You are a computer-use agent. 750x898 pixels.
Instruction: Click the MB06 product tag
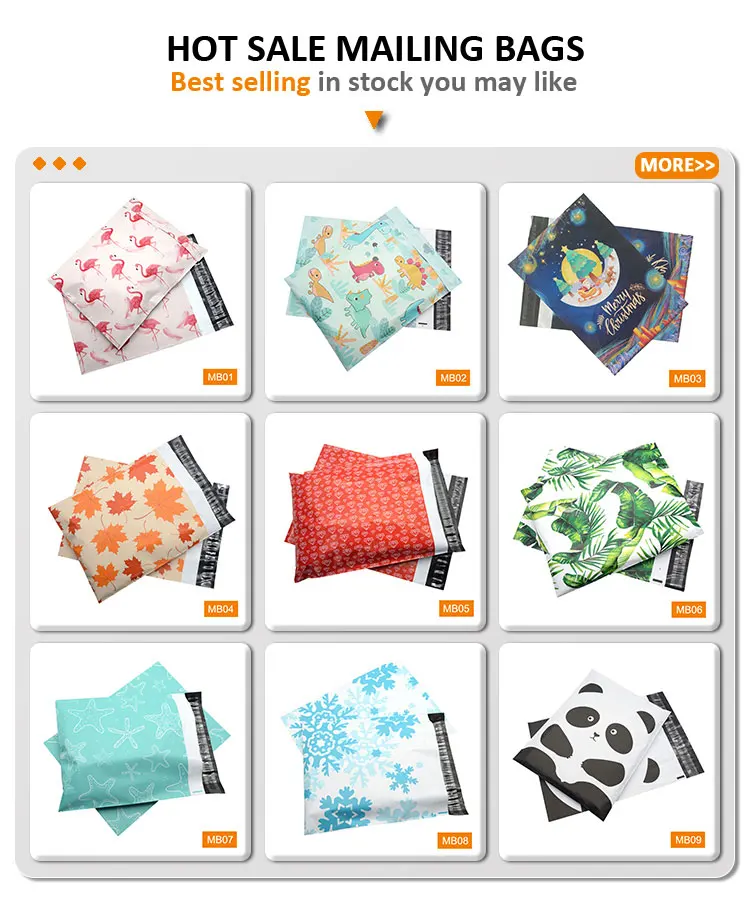pos(689,609)
